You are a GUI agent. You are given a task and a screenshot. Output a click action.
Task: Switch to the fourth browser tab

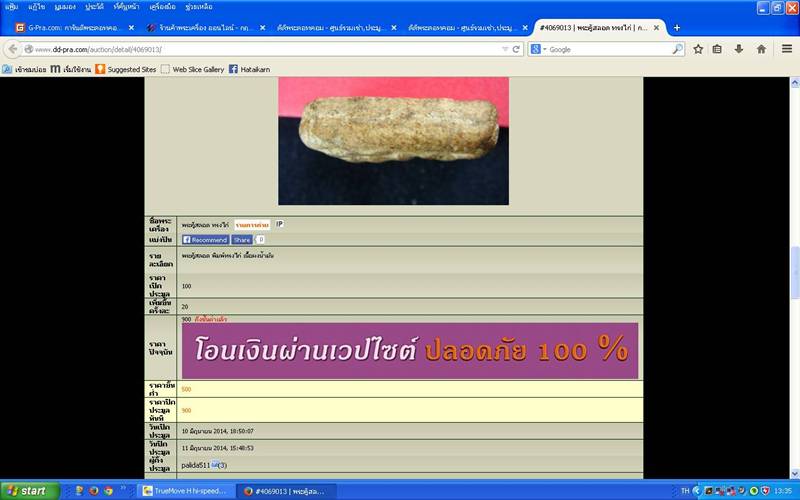(x=468, y=28)
